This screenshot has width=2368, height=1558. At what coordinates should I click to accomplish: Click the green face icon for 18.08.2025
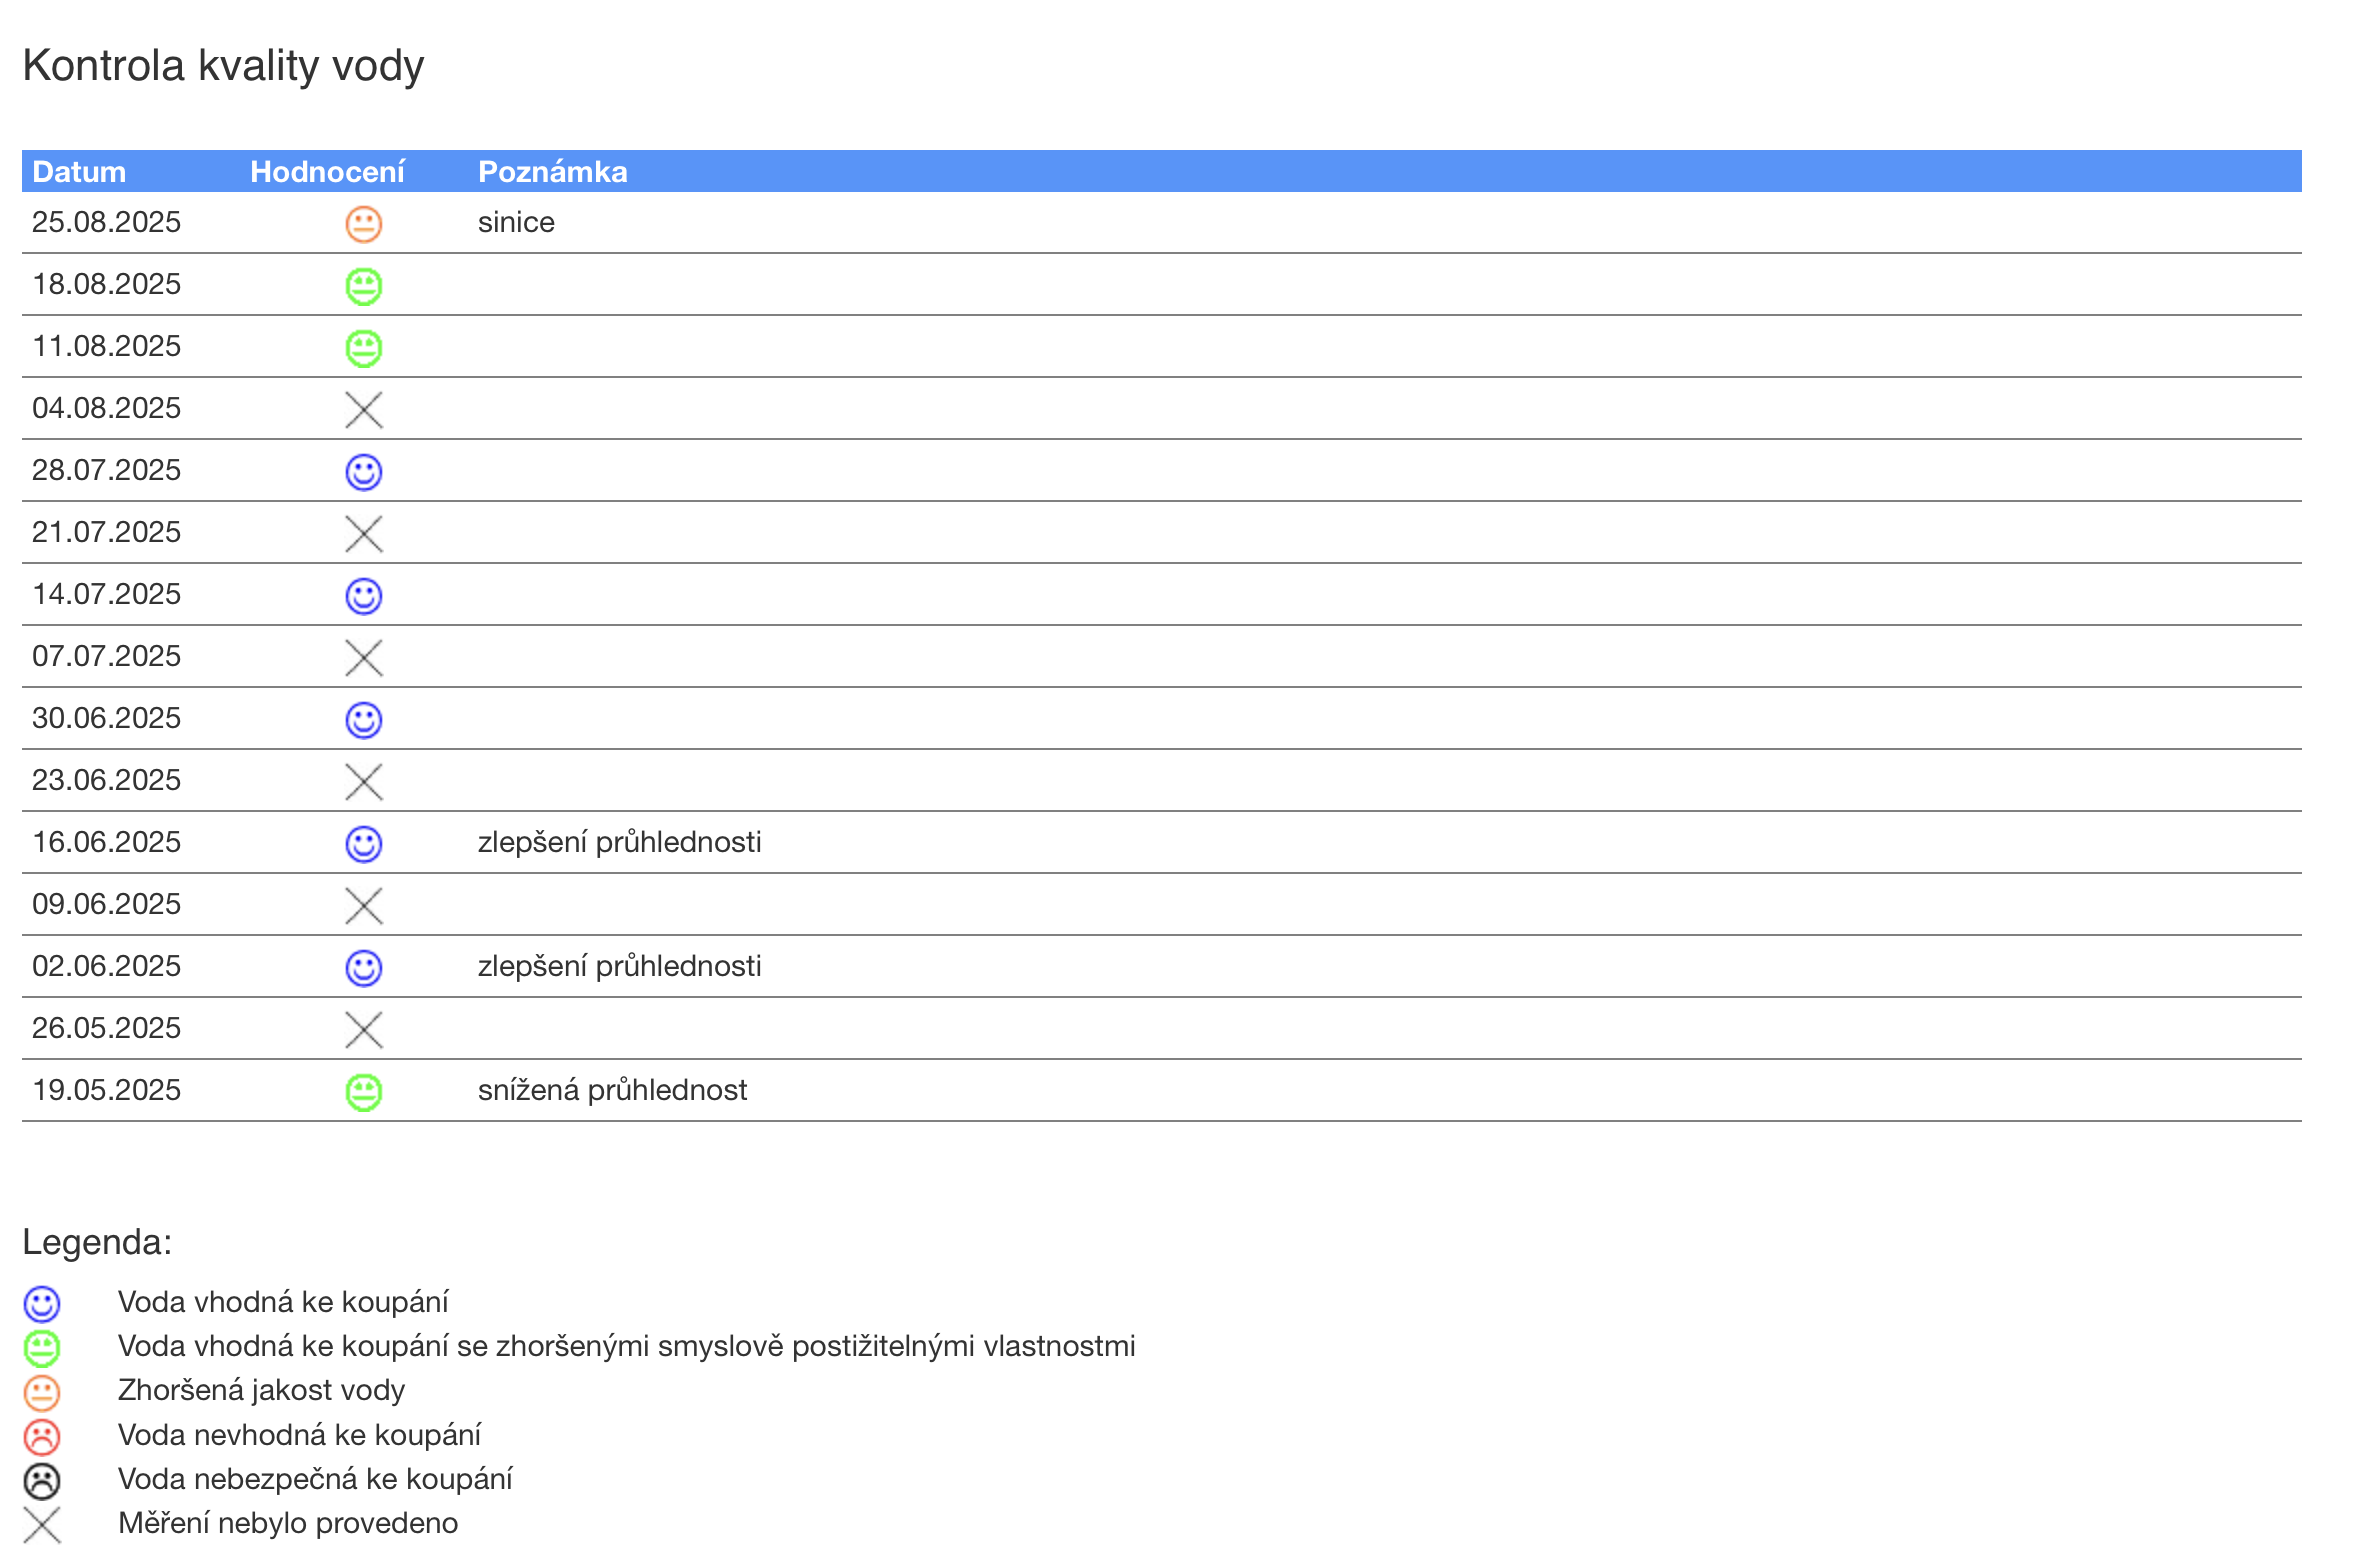coord(363,286)
